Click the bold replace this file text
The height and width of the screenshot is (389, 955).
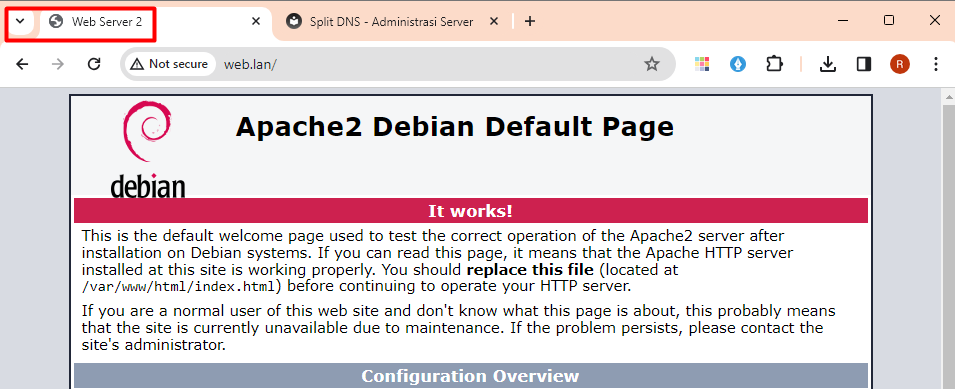point(530,269)
